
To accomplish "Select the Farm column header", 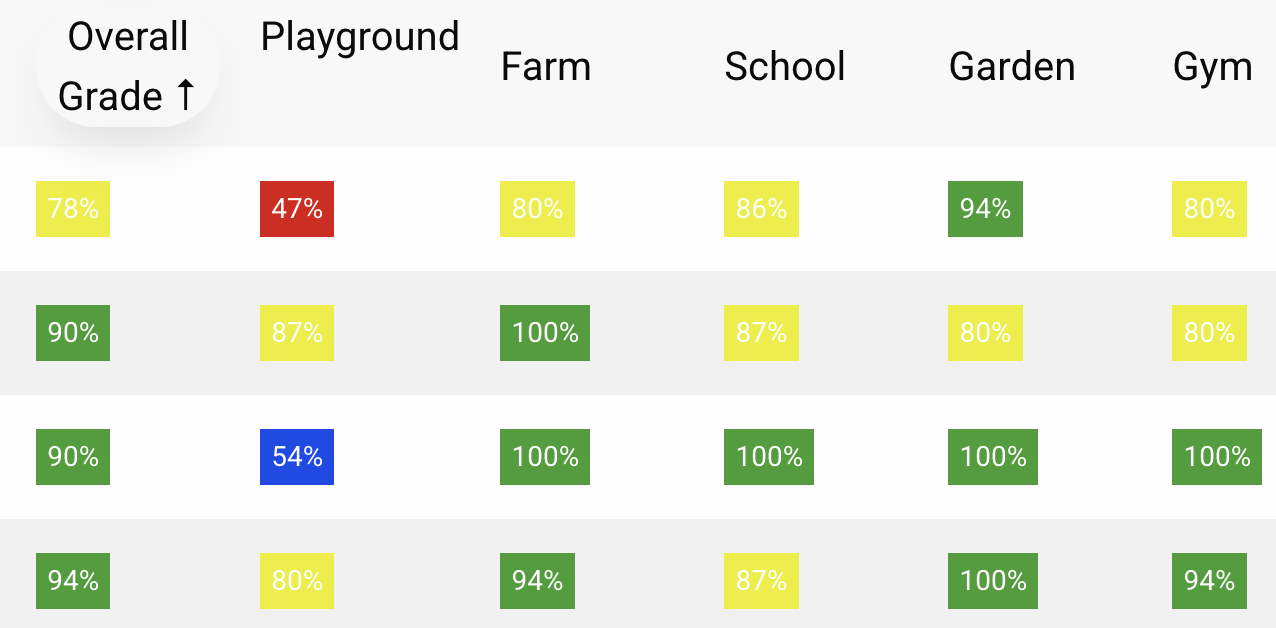I will [x=546, y=67].
